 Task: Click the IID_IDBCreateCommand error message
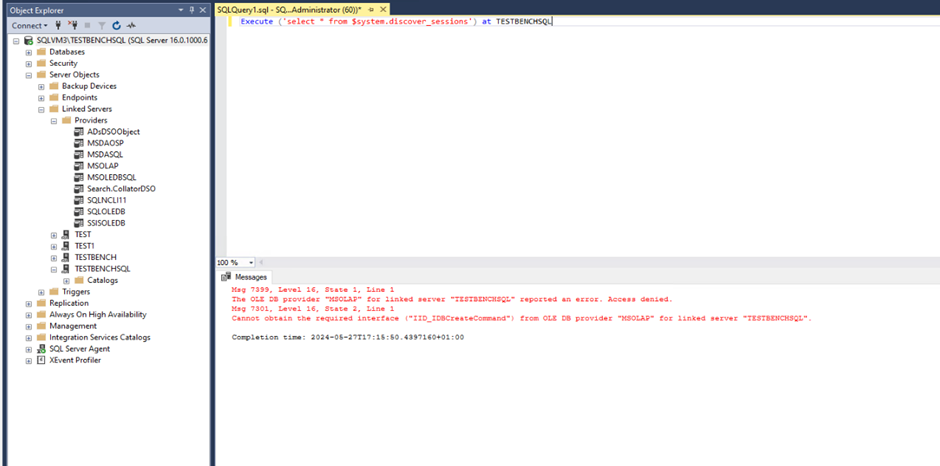click(522, 318)
